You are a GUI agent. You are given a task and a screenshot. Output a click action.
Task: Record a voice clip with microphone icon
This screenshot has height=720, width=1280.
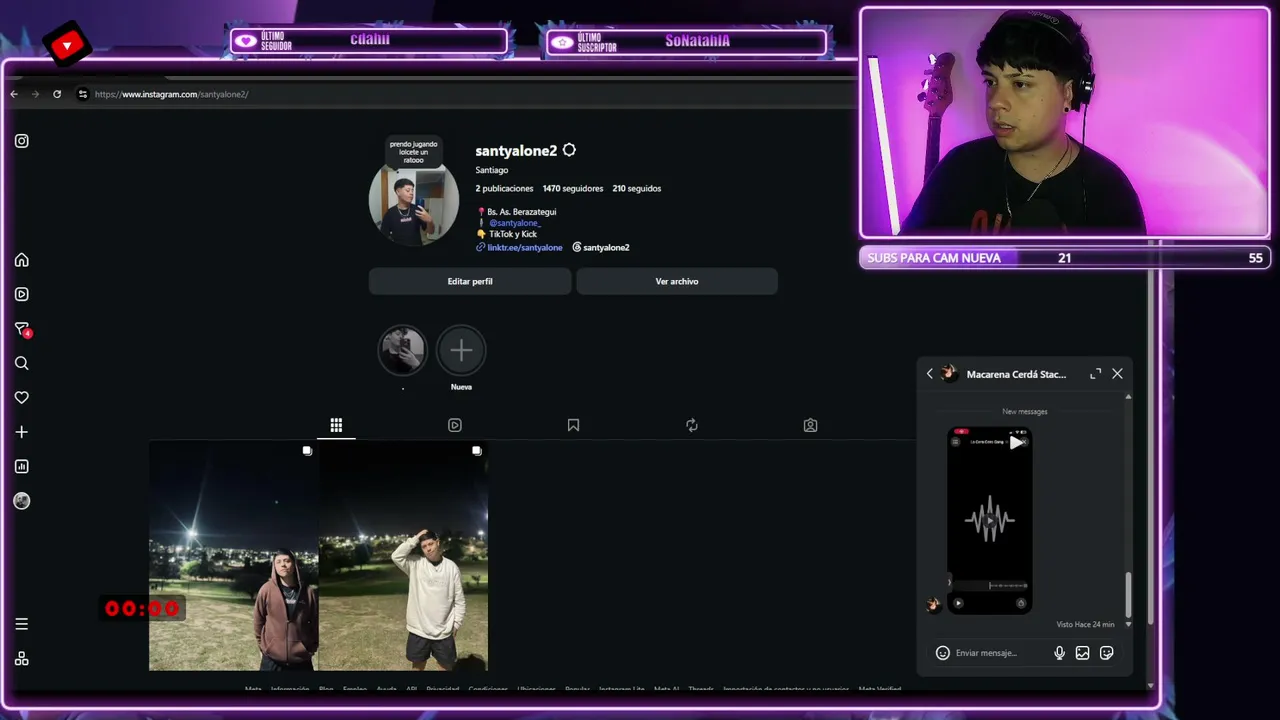point(1059,653)
